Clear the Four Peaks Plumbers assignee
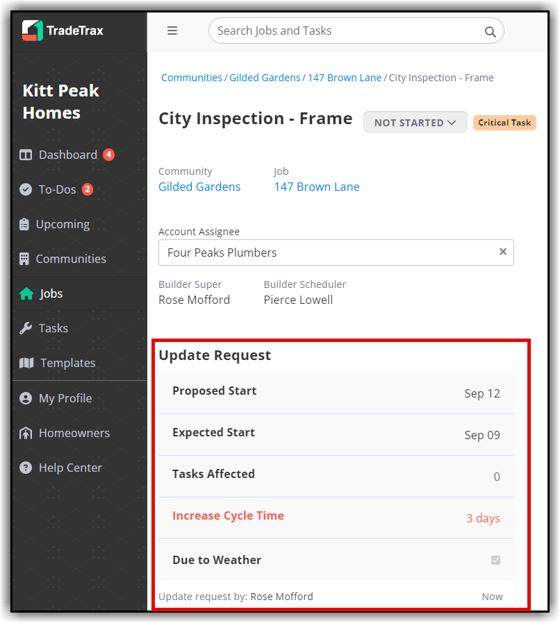This screenshot has width=560, height=623. [503, 252]
